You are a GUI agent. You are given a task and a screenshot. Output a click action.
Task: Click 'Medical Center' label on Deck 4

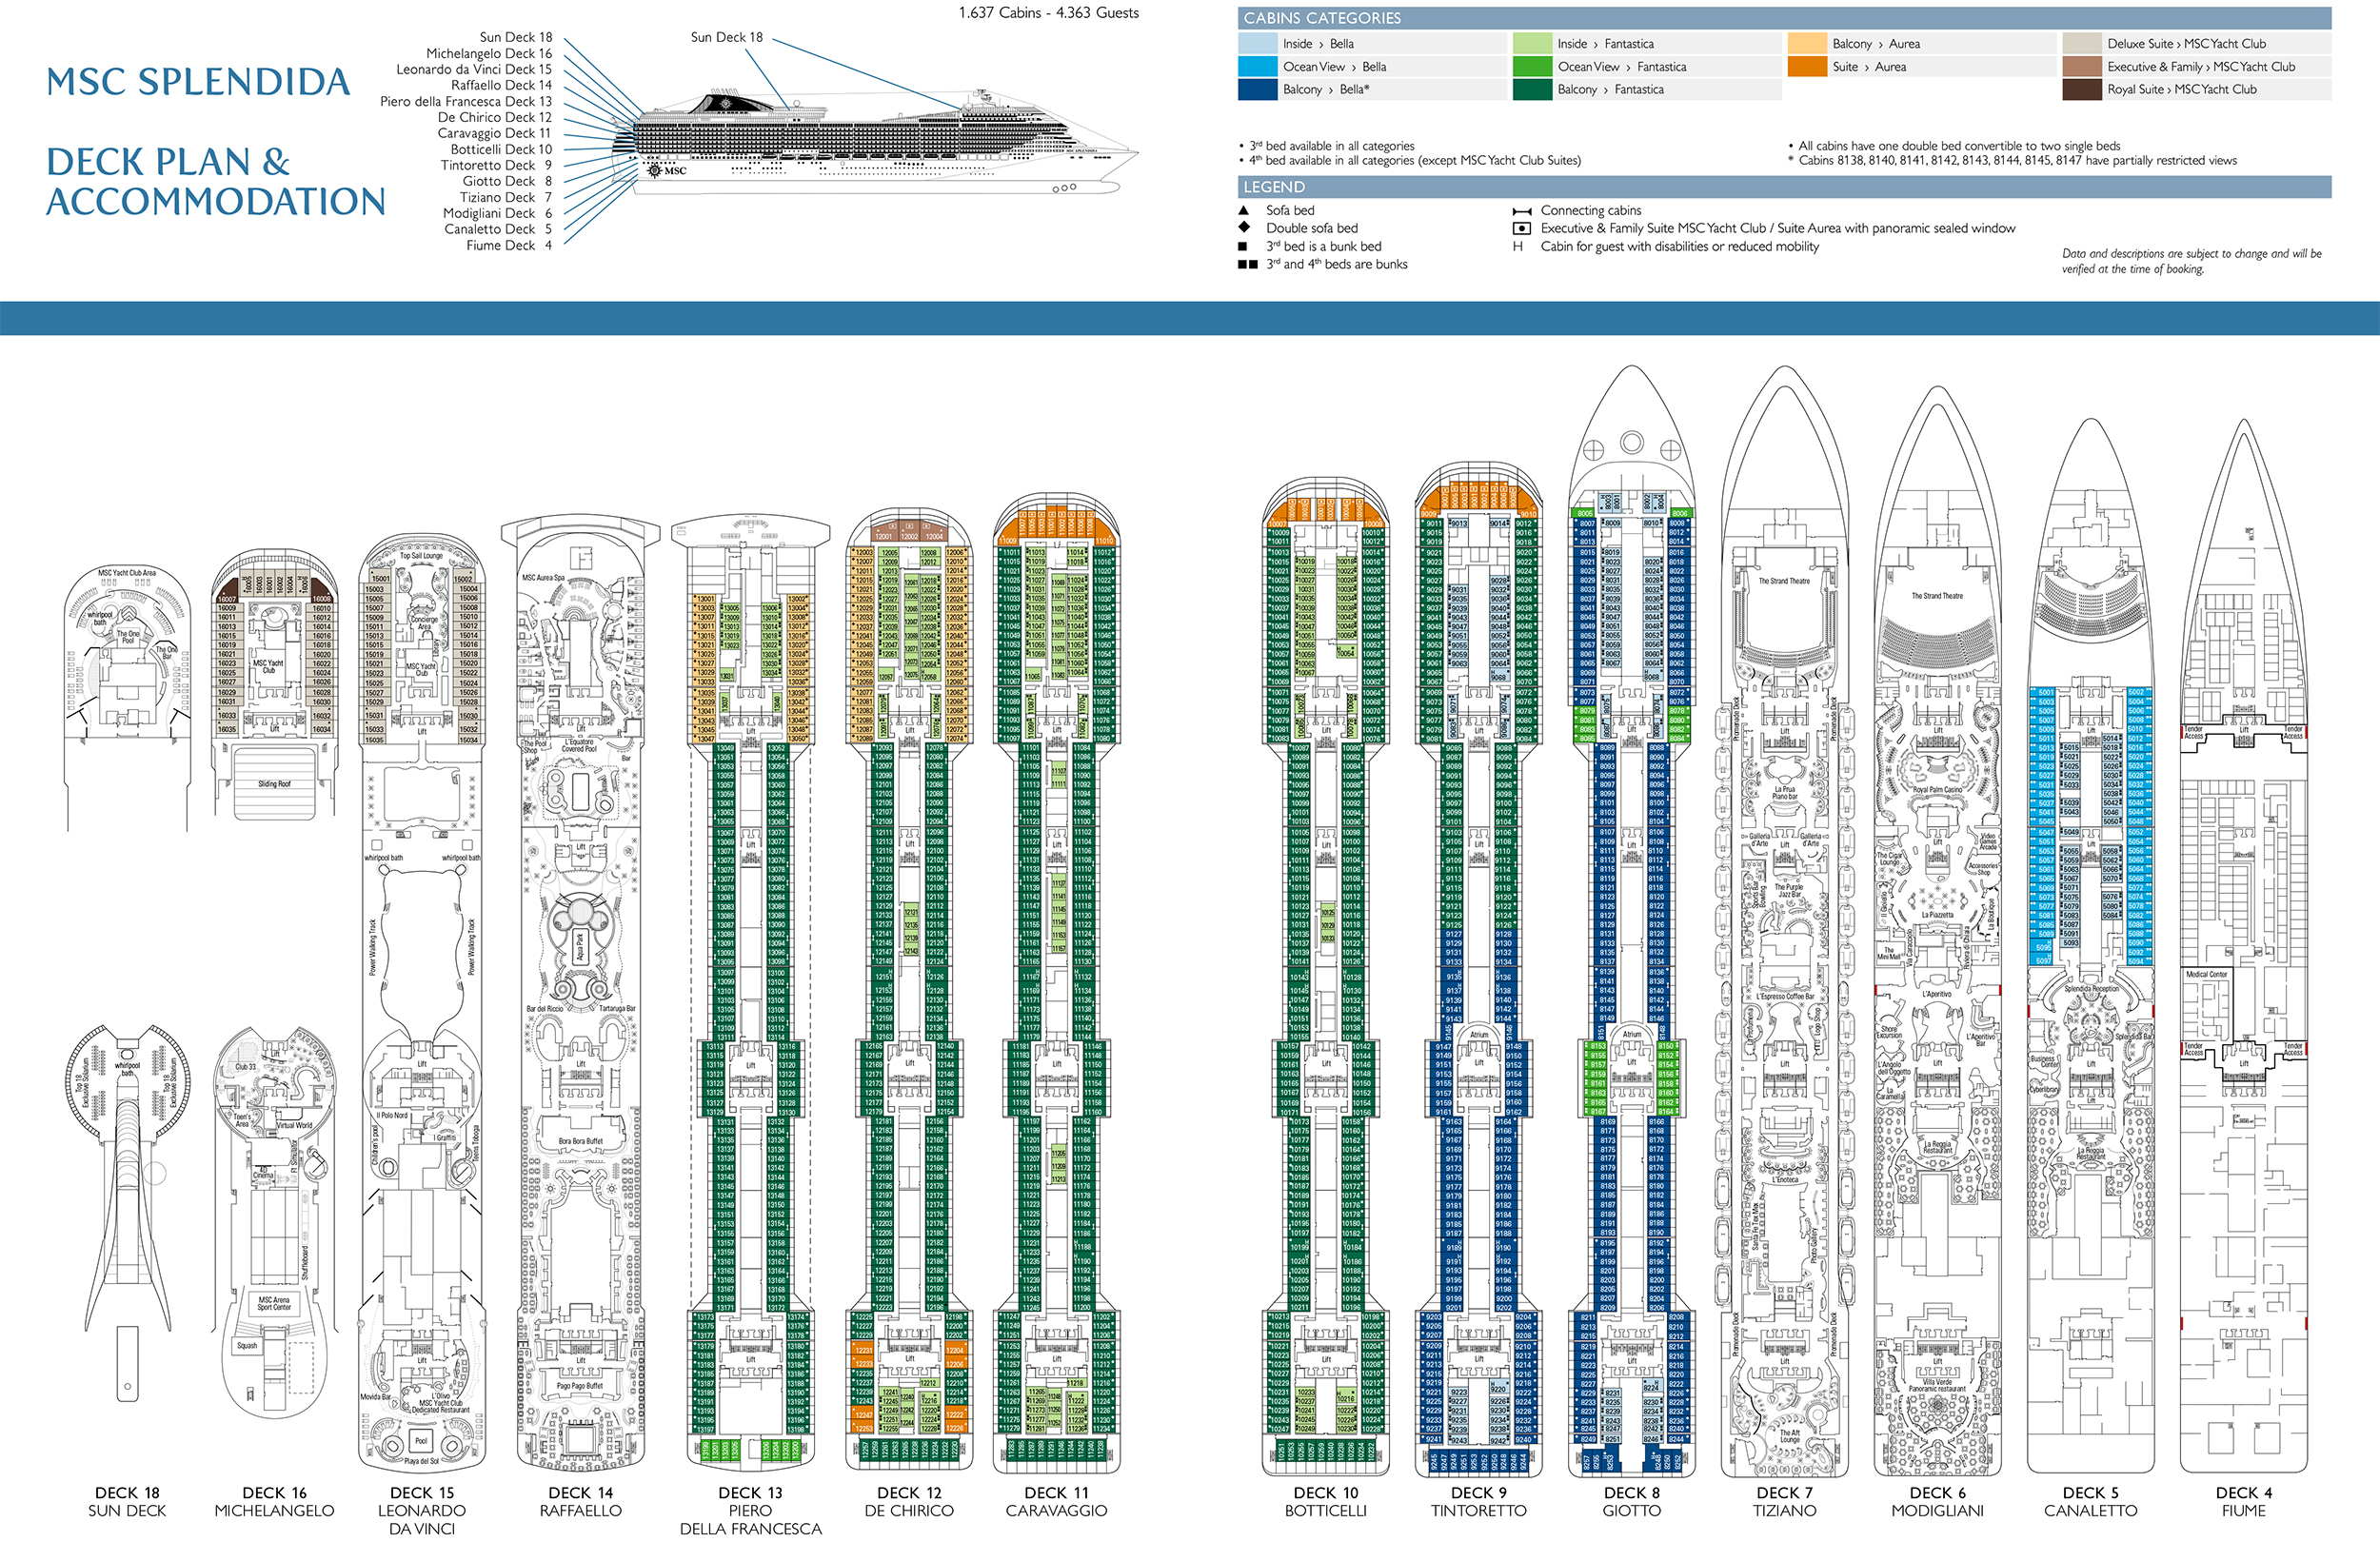2206,974
